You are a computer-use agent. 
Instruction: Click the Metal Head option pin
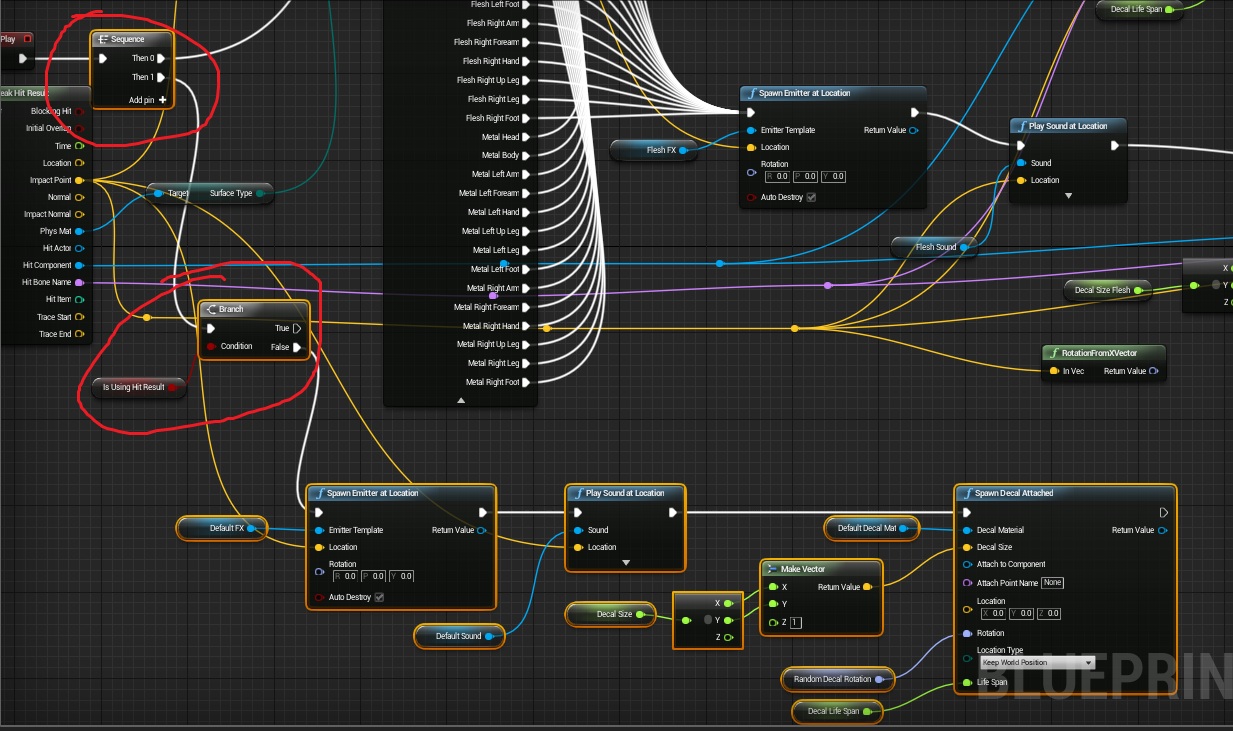click(x=526, y=137)
